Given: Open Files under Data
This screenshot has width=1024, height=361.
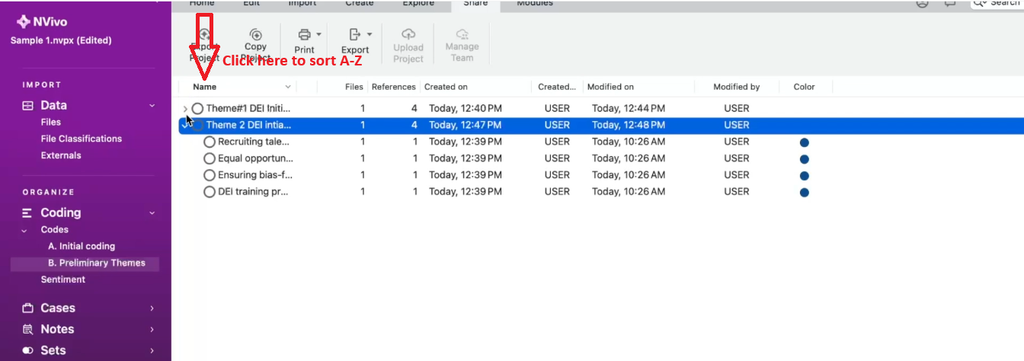Looking at the screenshot, I should 51,122.
